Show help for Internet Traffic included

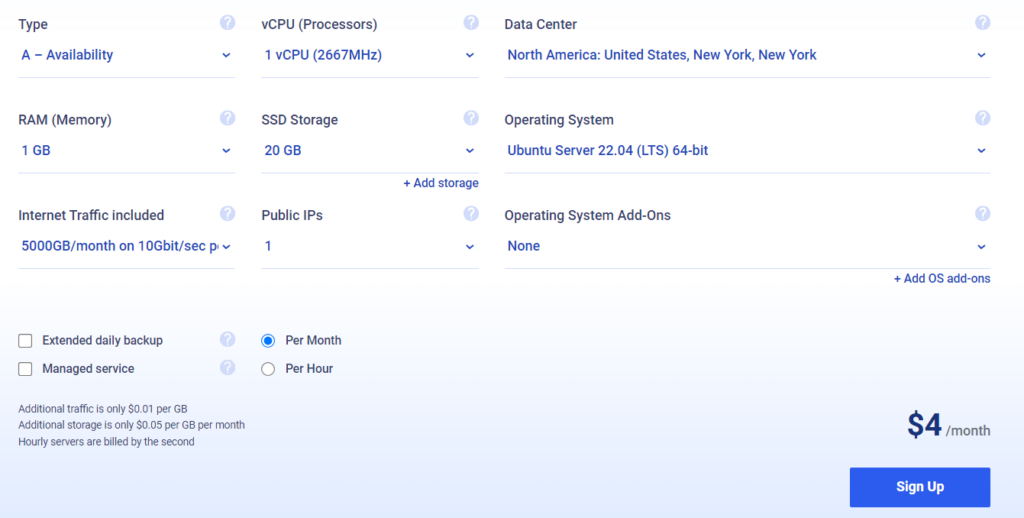tap(227, 214)
